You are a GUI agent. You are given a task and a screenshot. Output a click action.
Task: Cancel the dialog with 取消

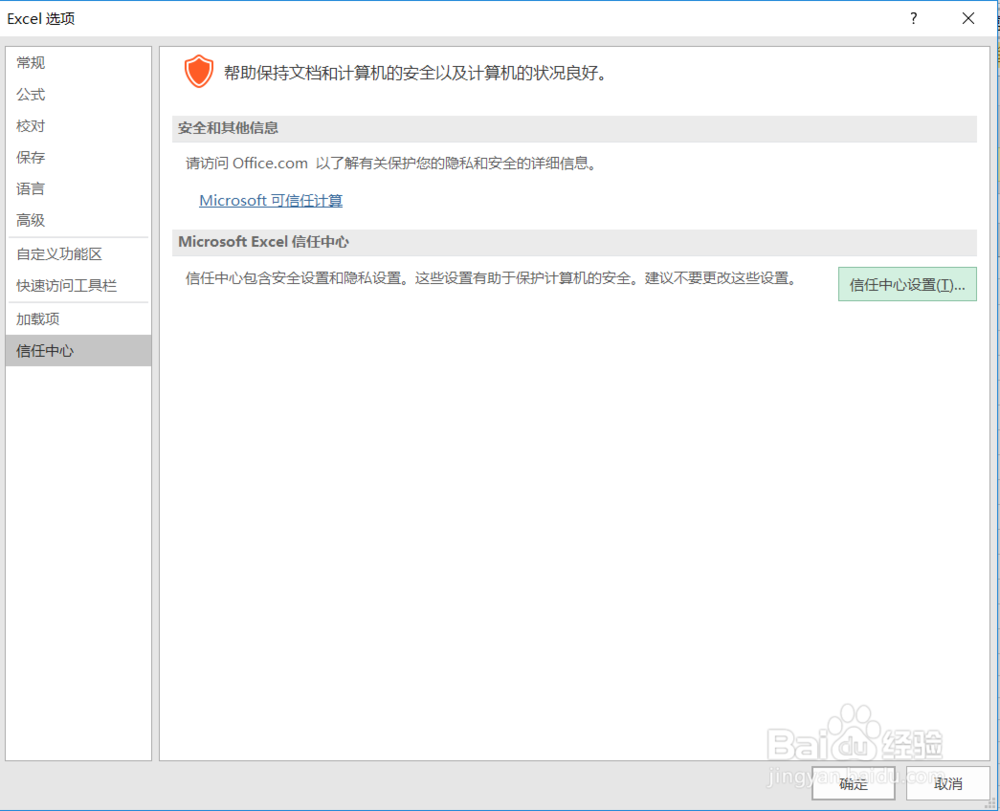click(948, 784)
